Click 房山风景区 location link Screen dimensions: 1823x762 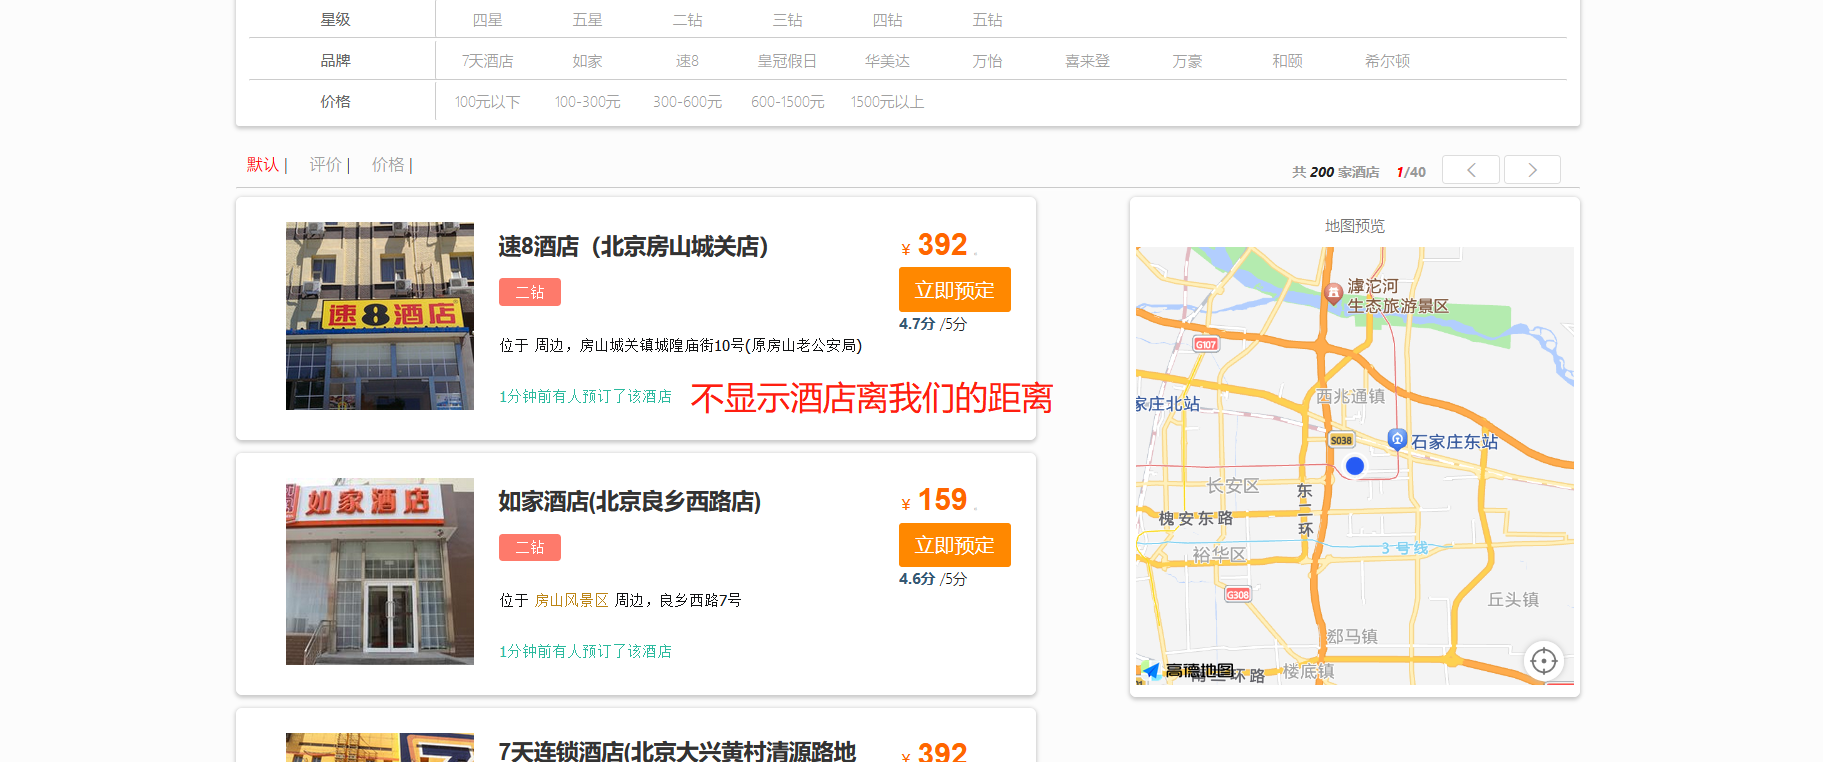click(571, 600)
